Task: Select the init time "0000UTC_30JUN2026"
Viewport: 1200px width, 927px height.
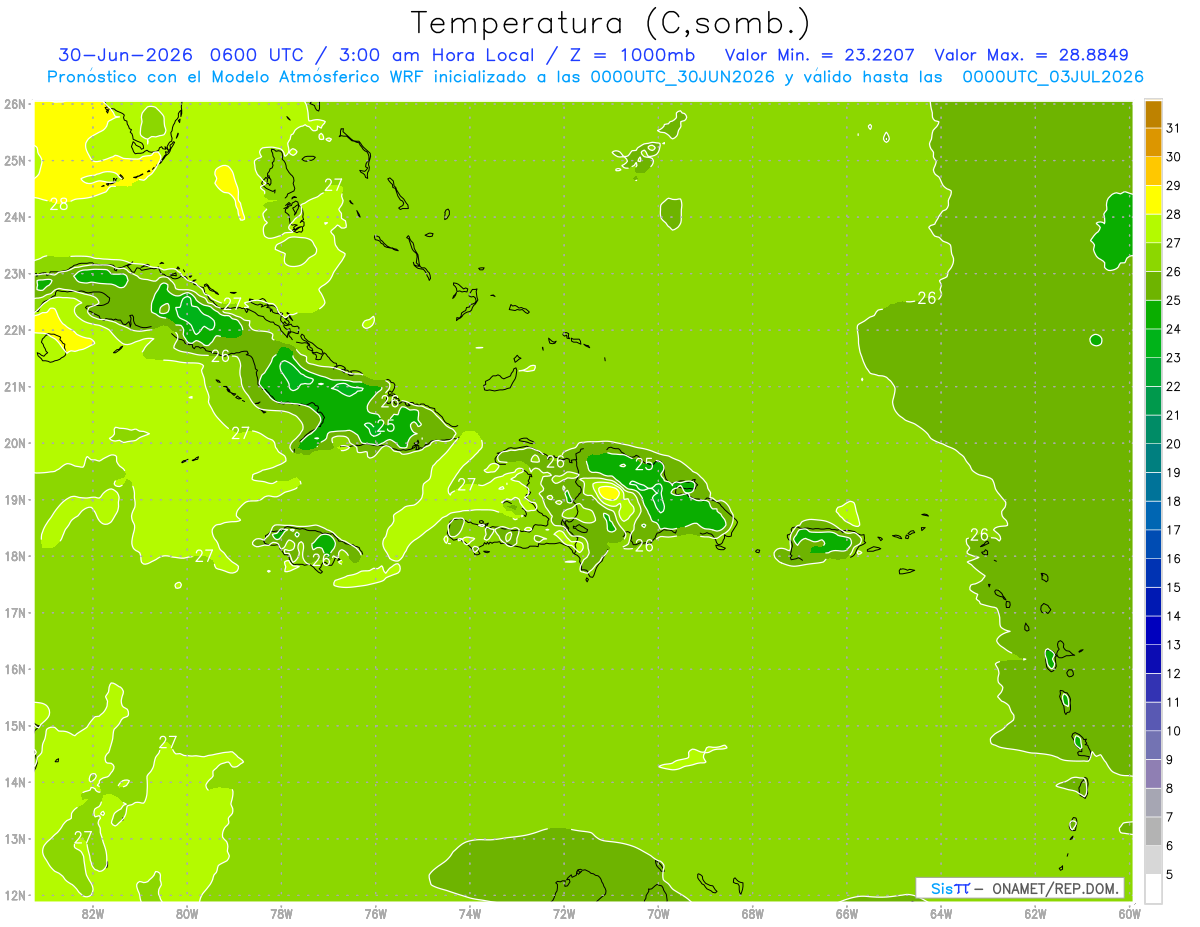Action: coord(684,77)
